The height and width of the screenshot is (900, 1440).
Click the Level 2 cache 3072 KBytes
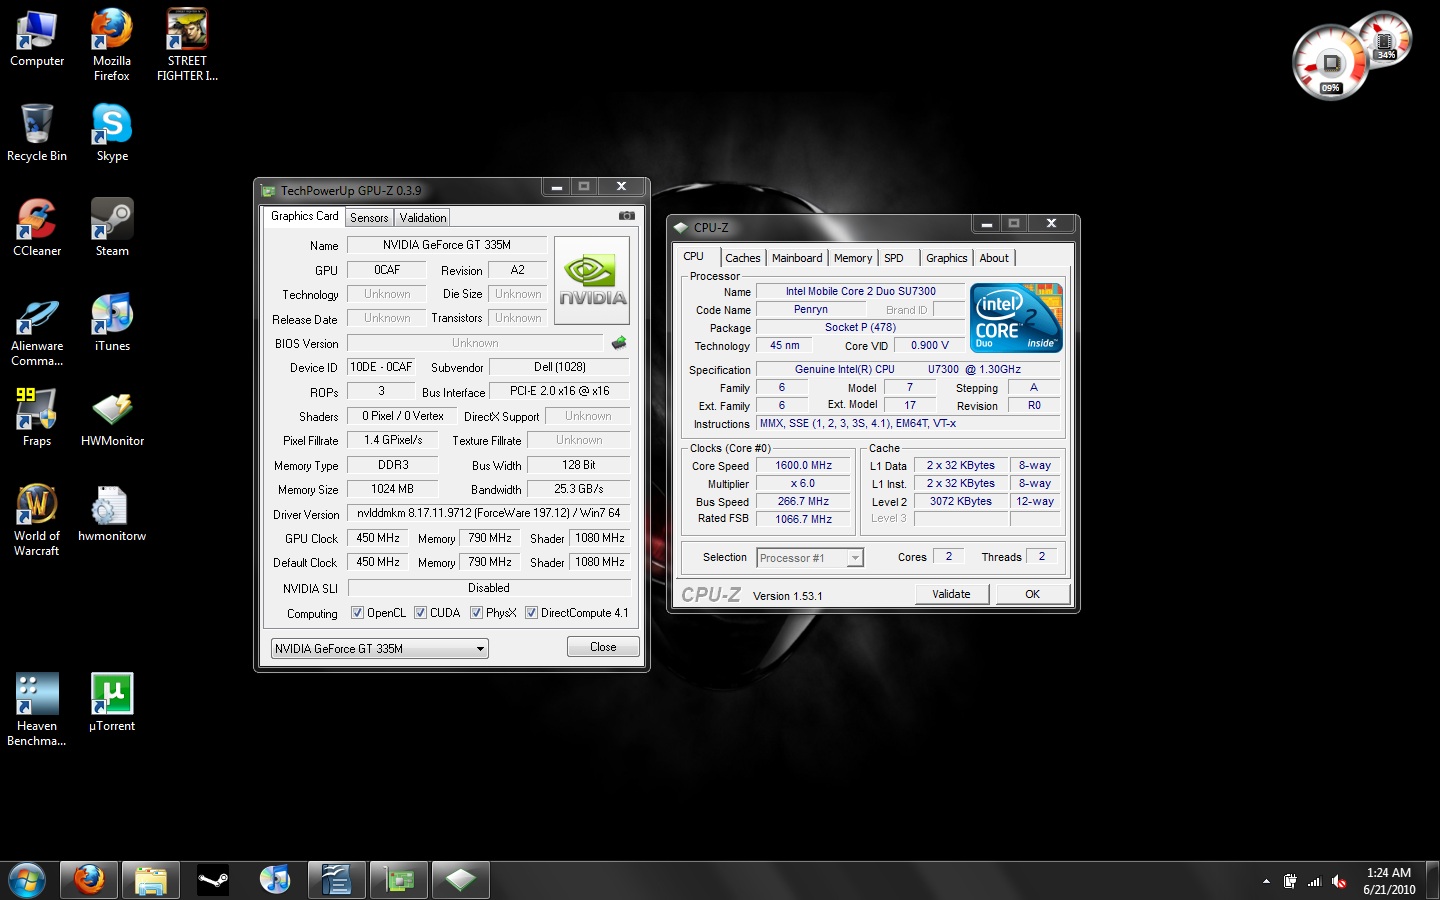(961, 501)
